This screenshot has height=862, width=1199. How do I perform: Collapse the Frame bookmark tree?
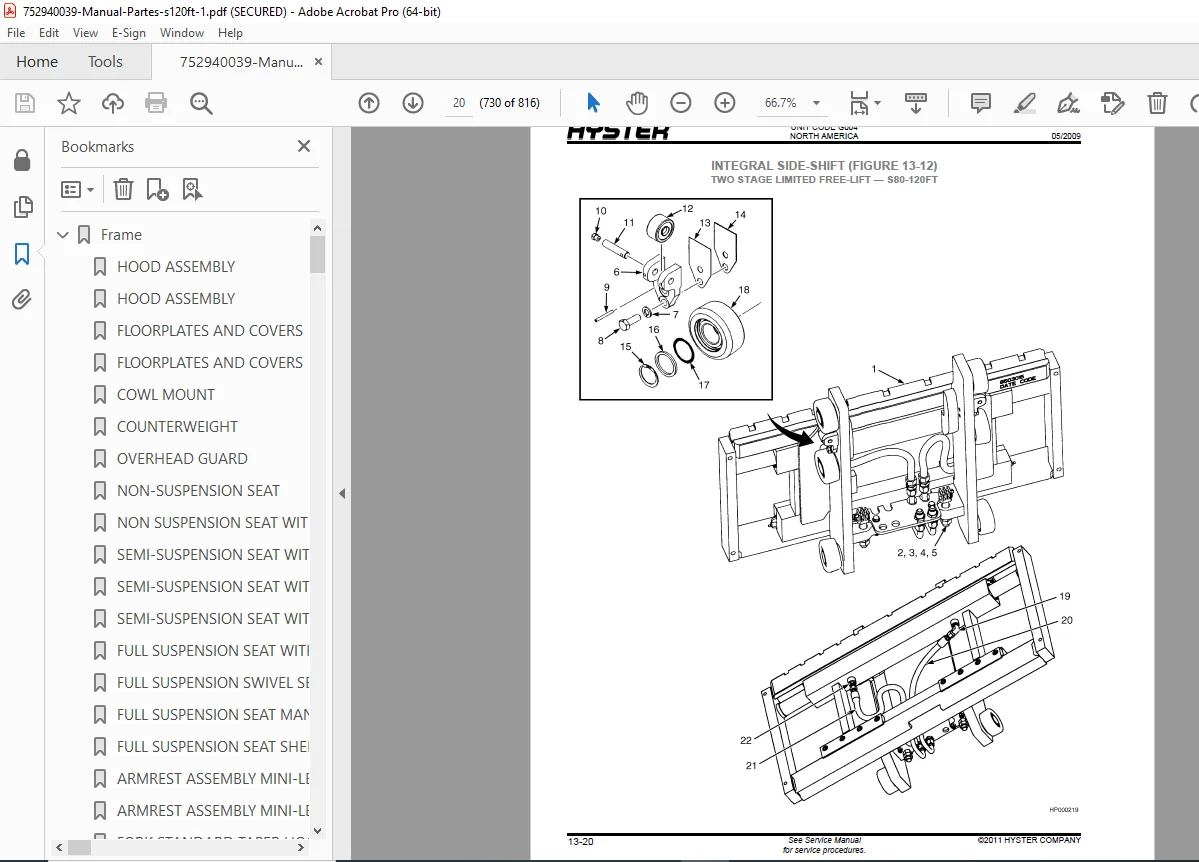click(x=63, y=235)
